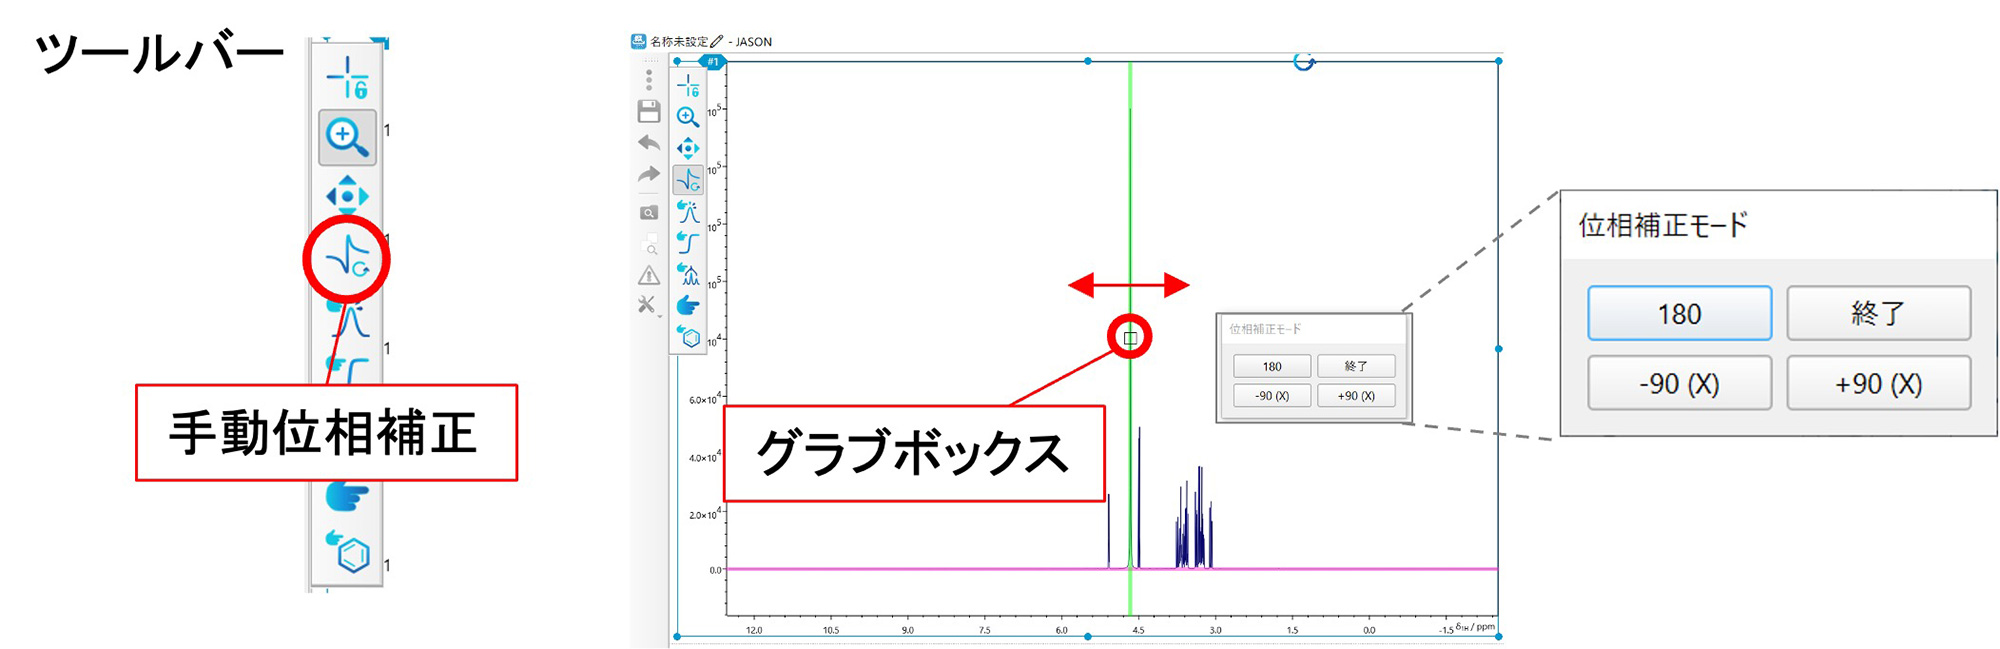Click 180 in the small phase correction dialog
The image size is (2000, 649).
click(x=1272, y=366)
